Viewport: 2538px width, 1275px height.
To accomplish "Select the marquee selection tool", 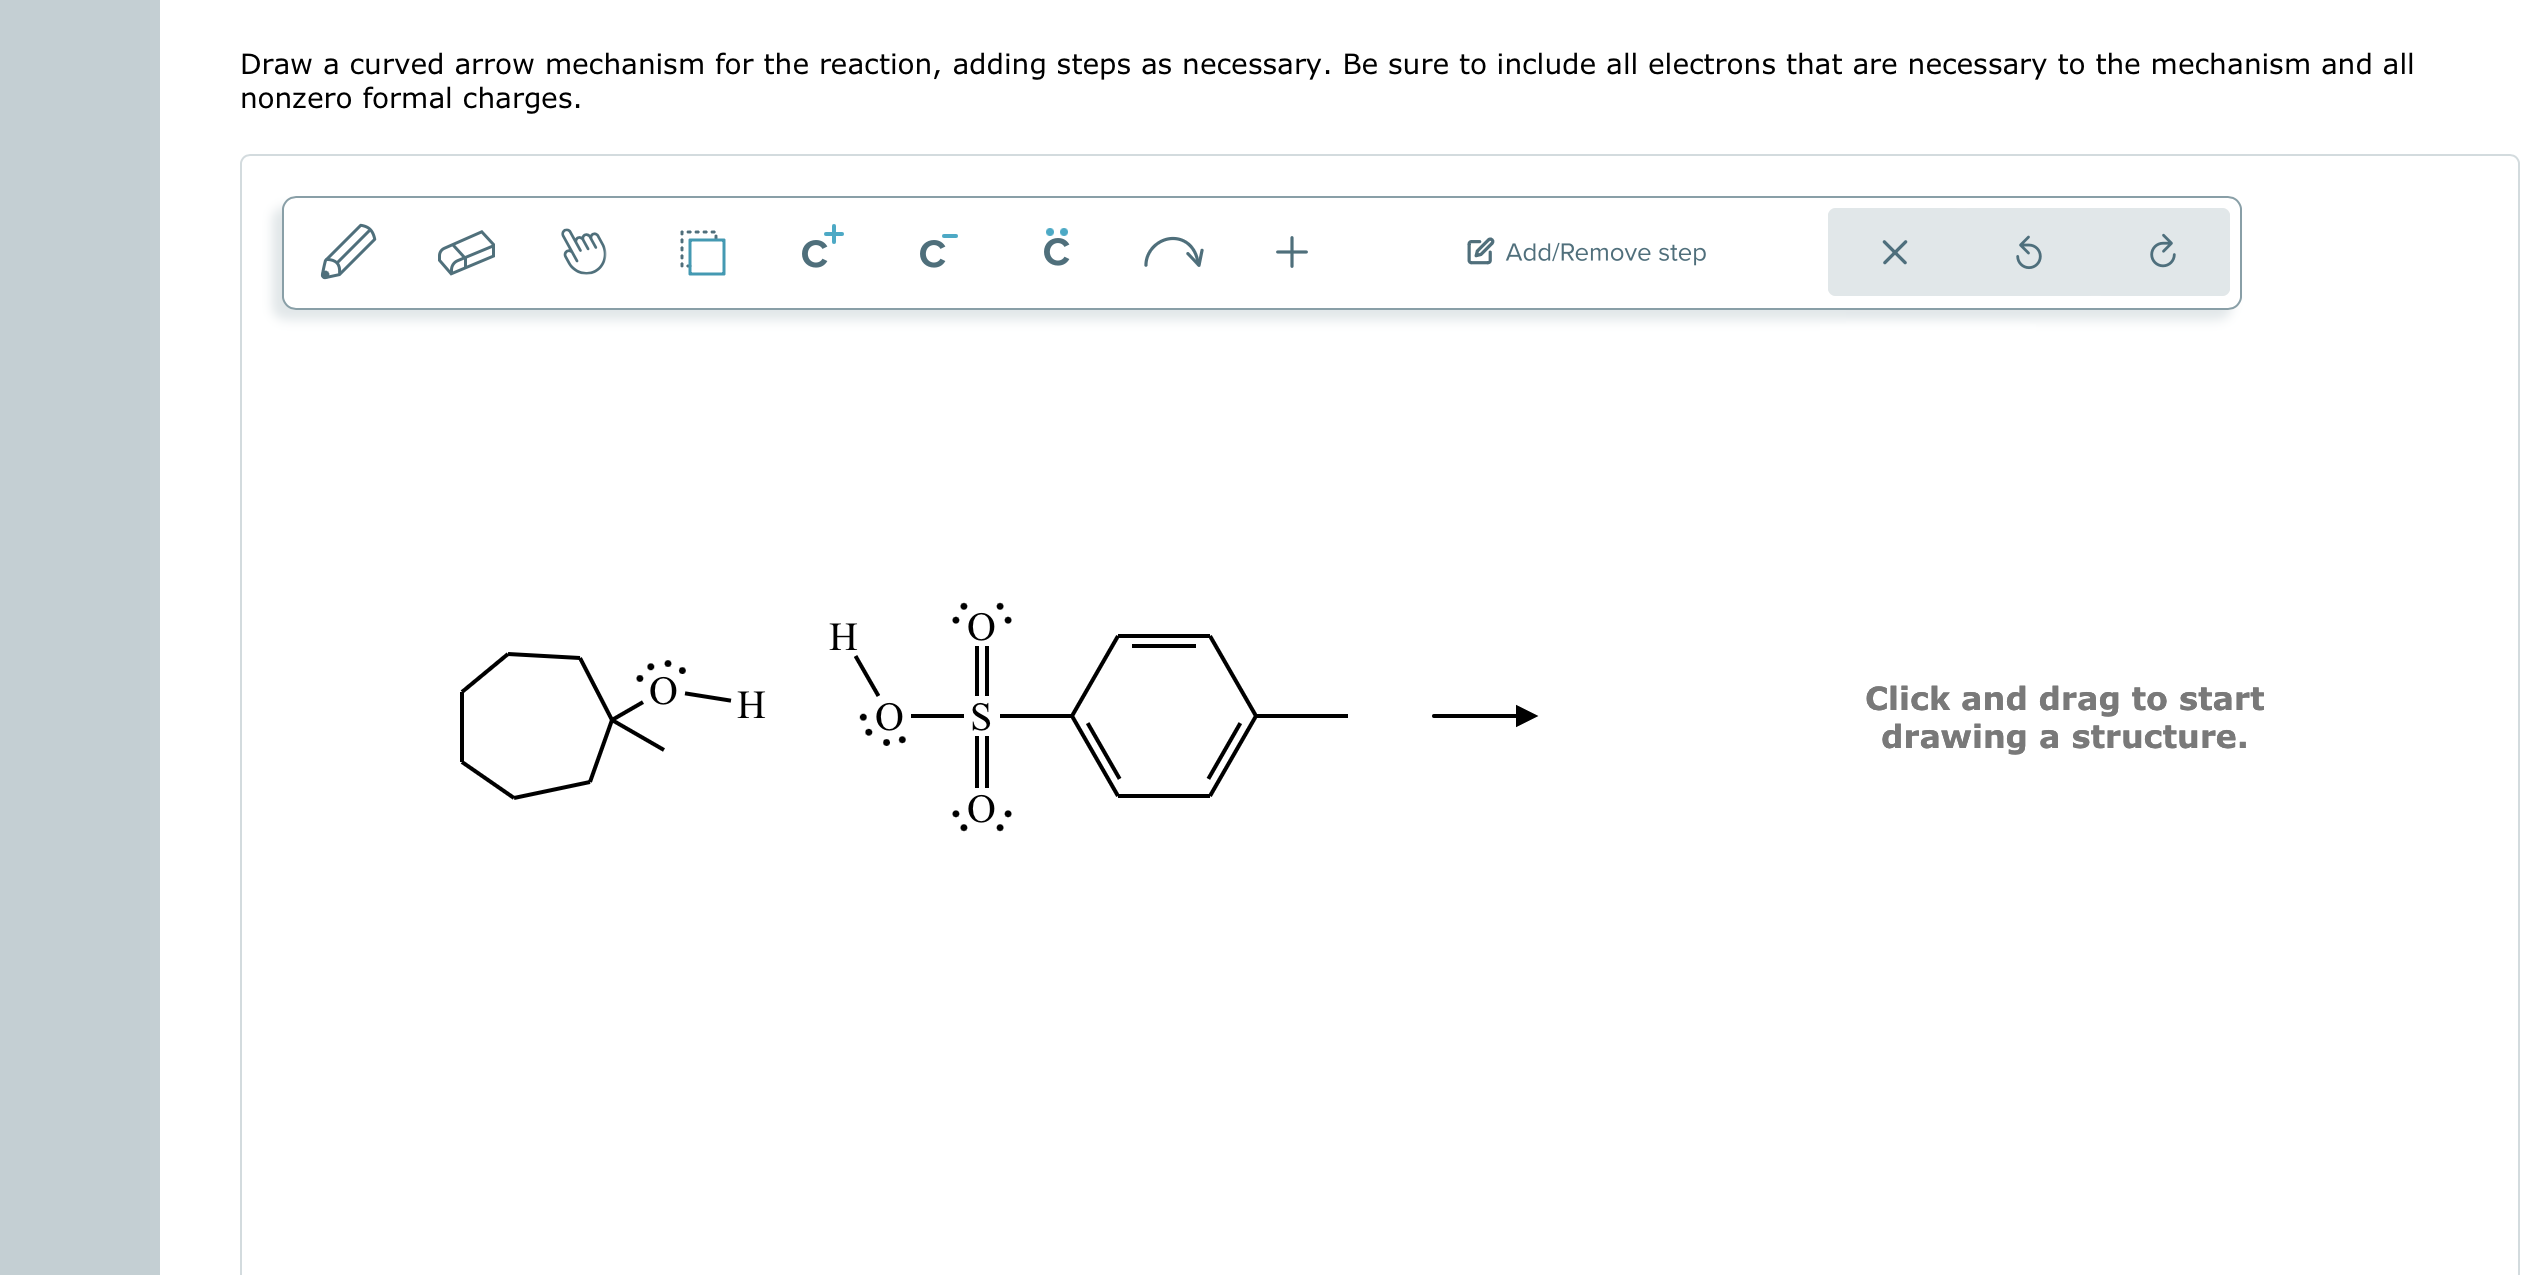I will [x=702, y=252].
